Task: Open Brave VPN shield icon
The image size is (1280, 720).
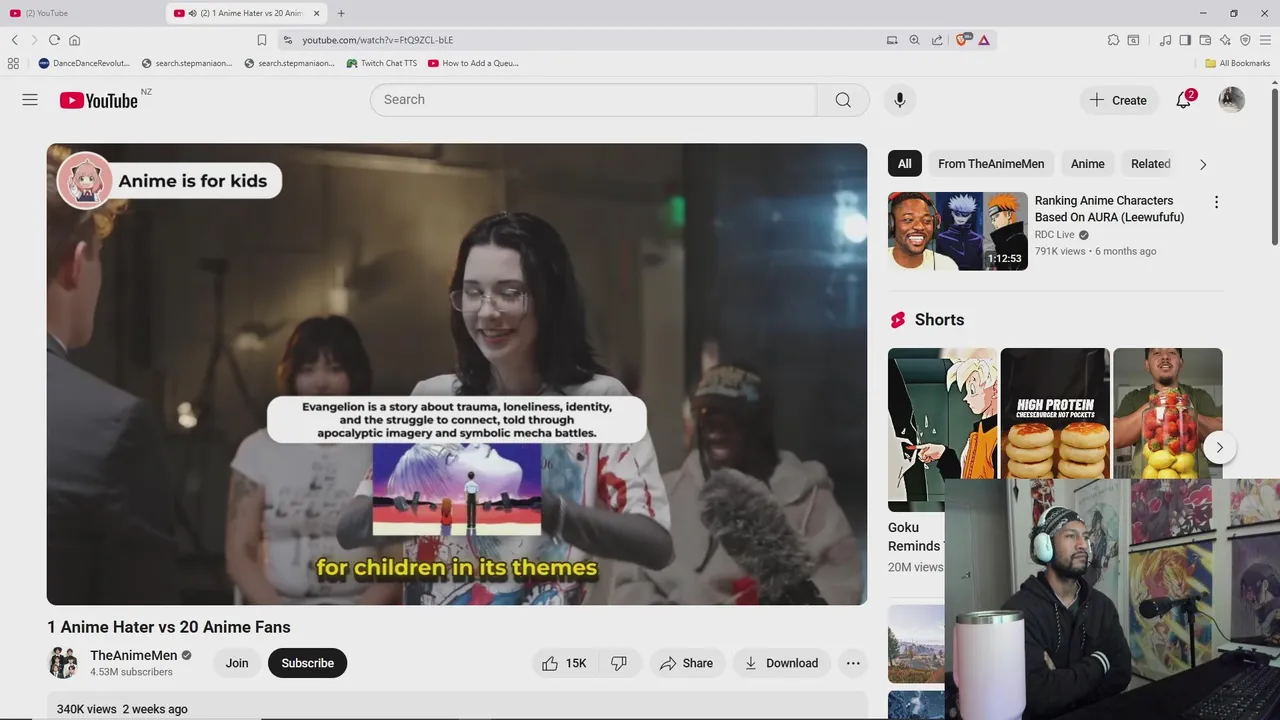Action: pyautogui.click(x=1245, y=40)
